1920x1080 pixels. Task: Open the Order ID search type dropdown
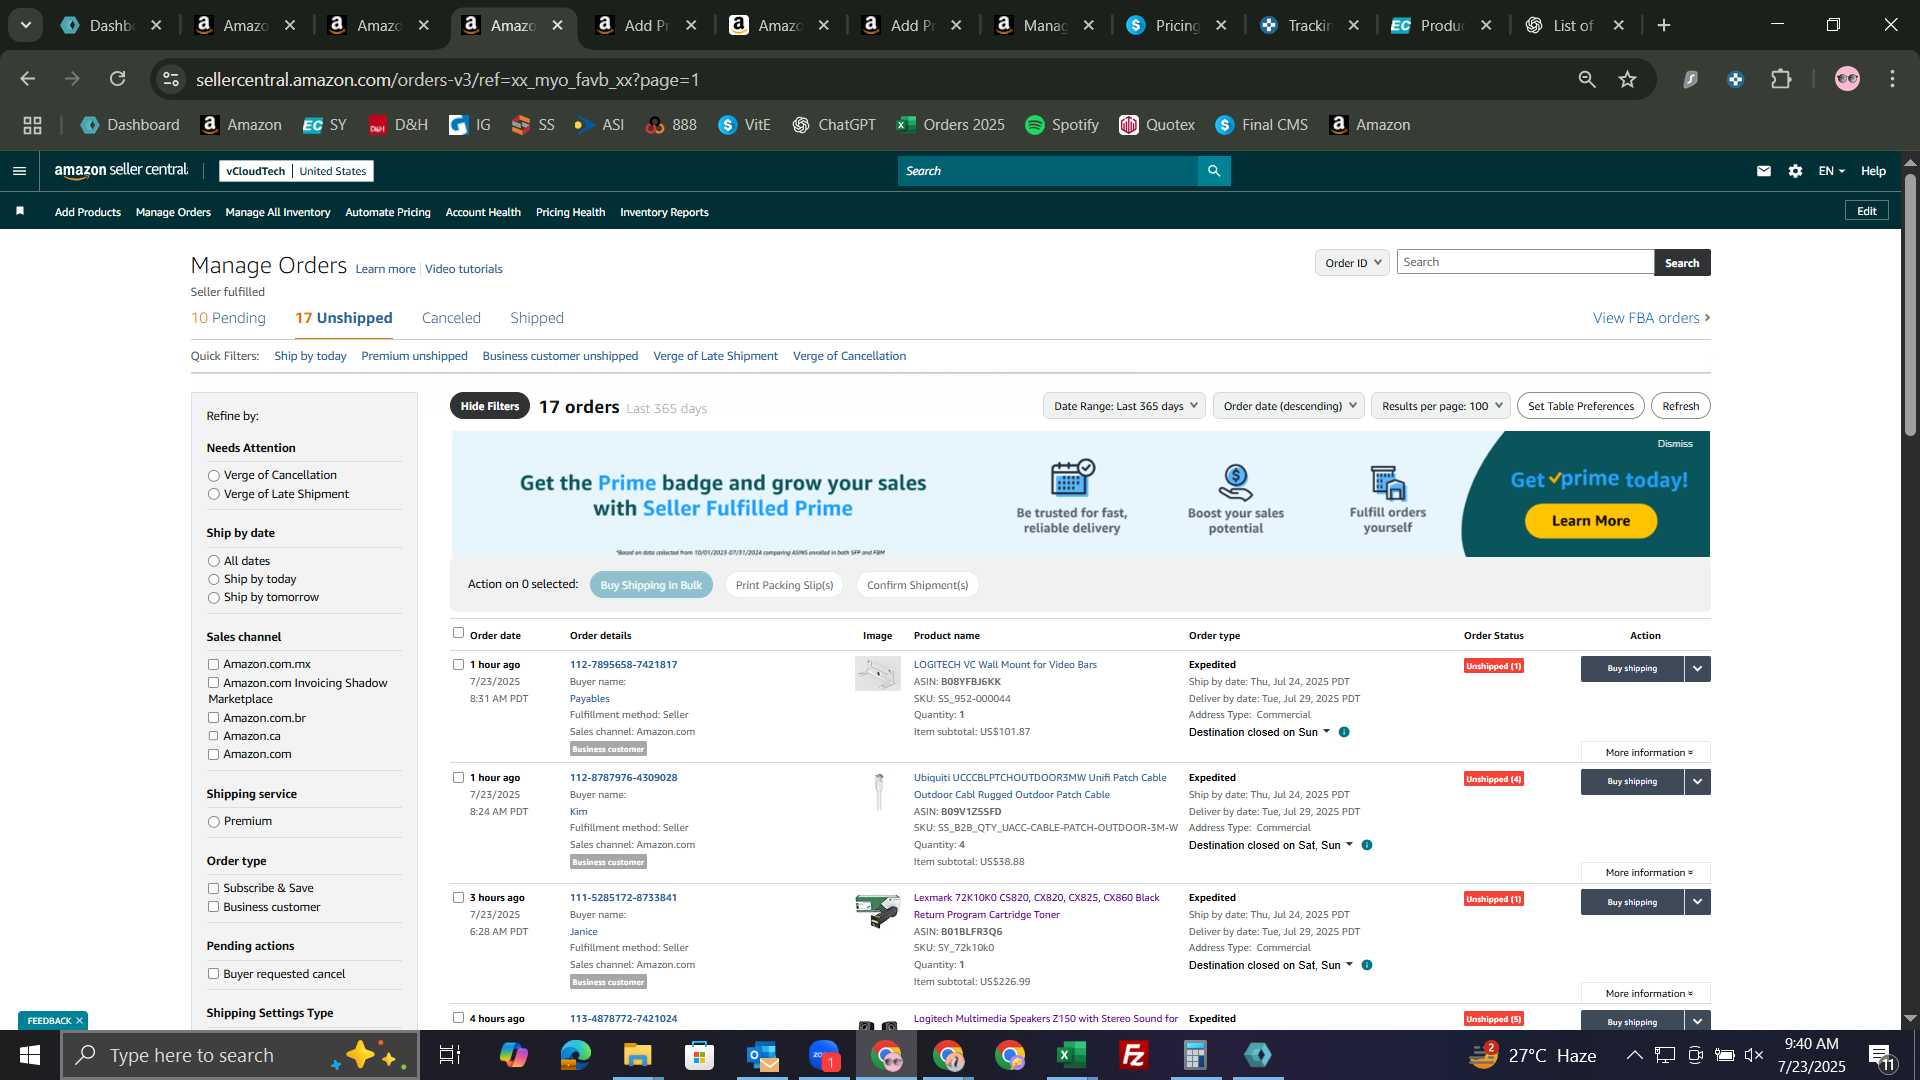[x=1352, y=263]
